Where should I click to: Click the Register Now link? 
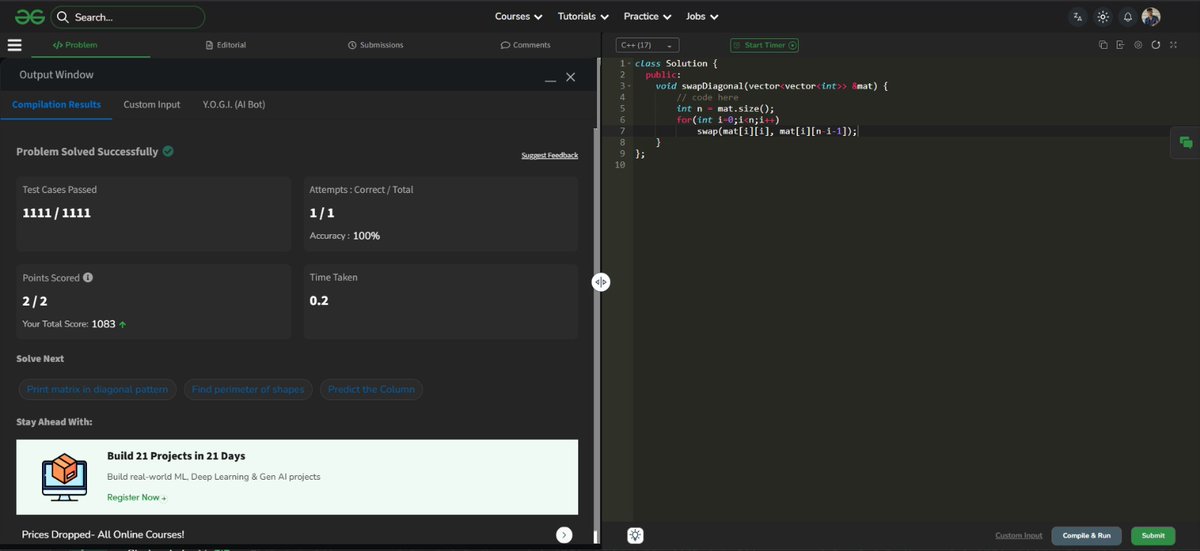point(137,497)
